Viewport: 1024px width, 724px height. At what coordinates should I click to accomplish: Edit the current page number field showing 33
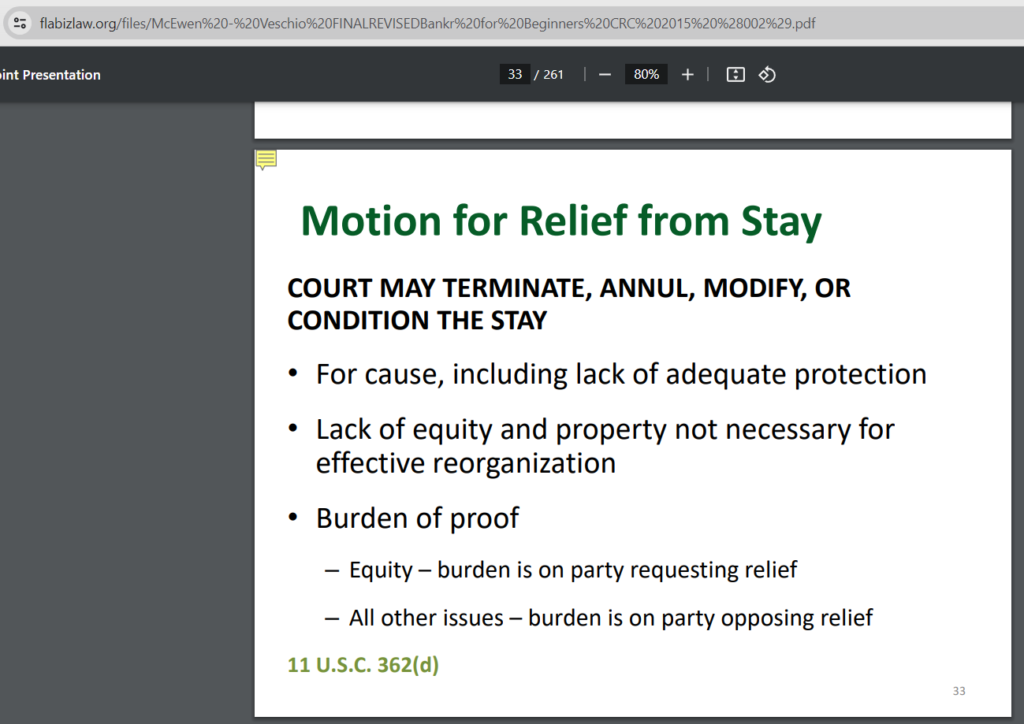tap(515, 74)
